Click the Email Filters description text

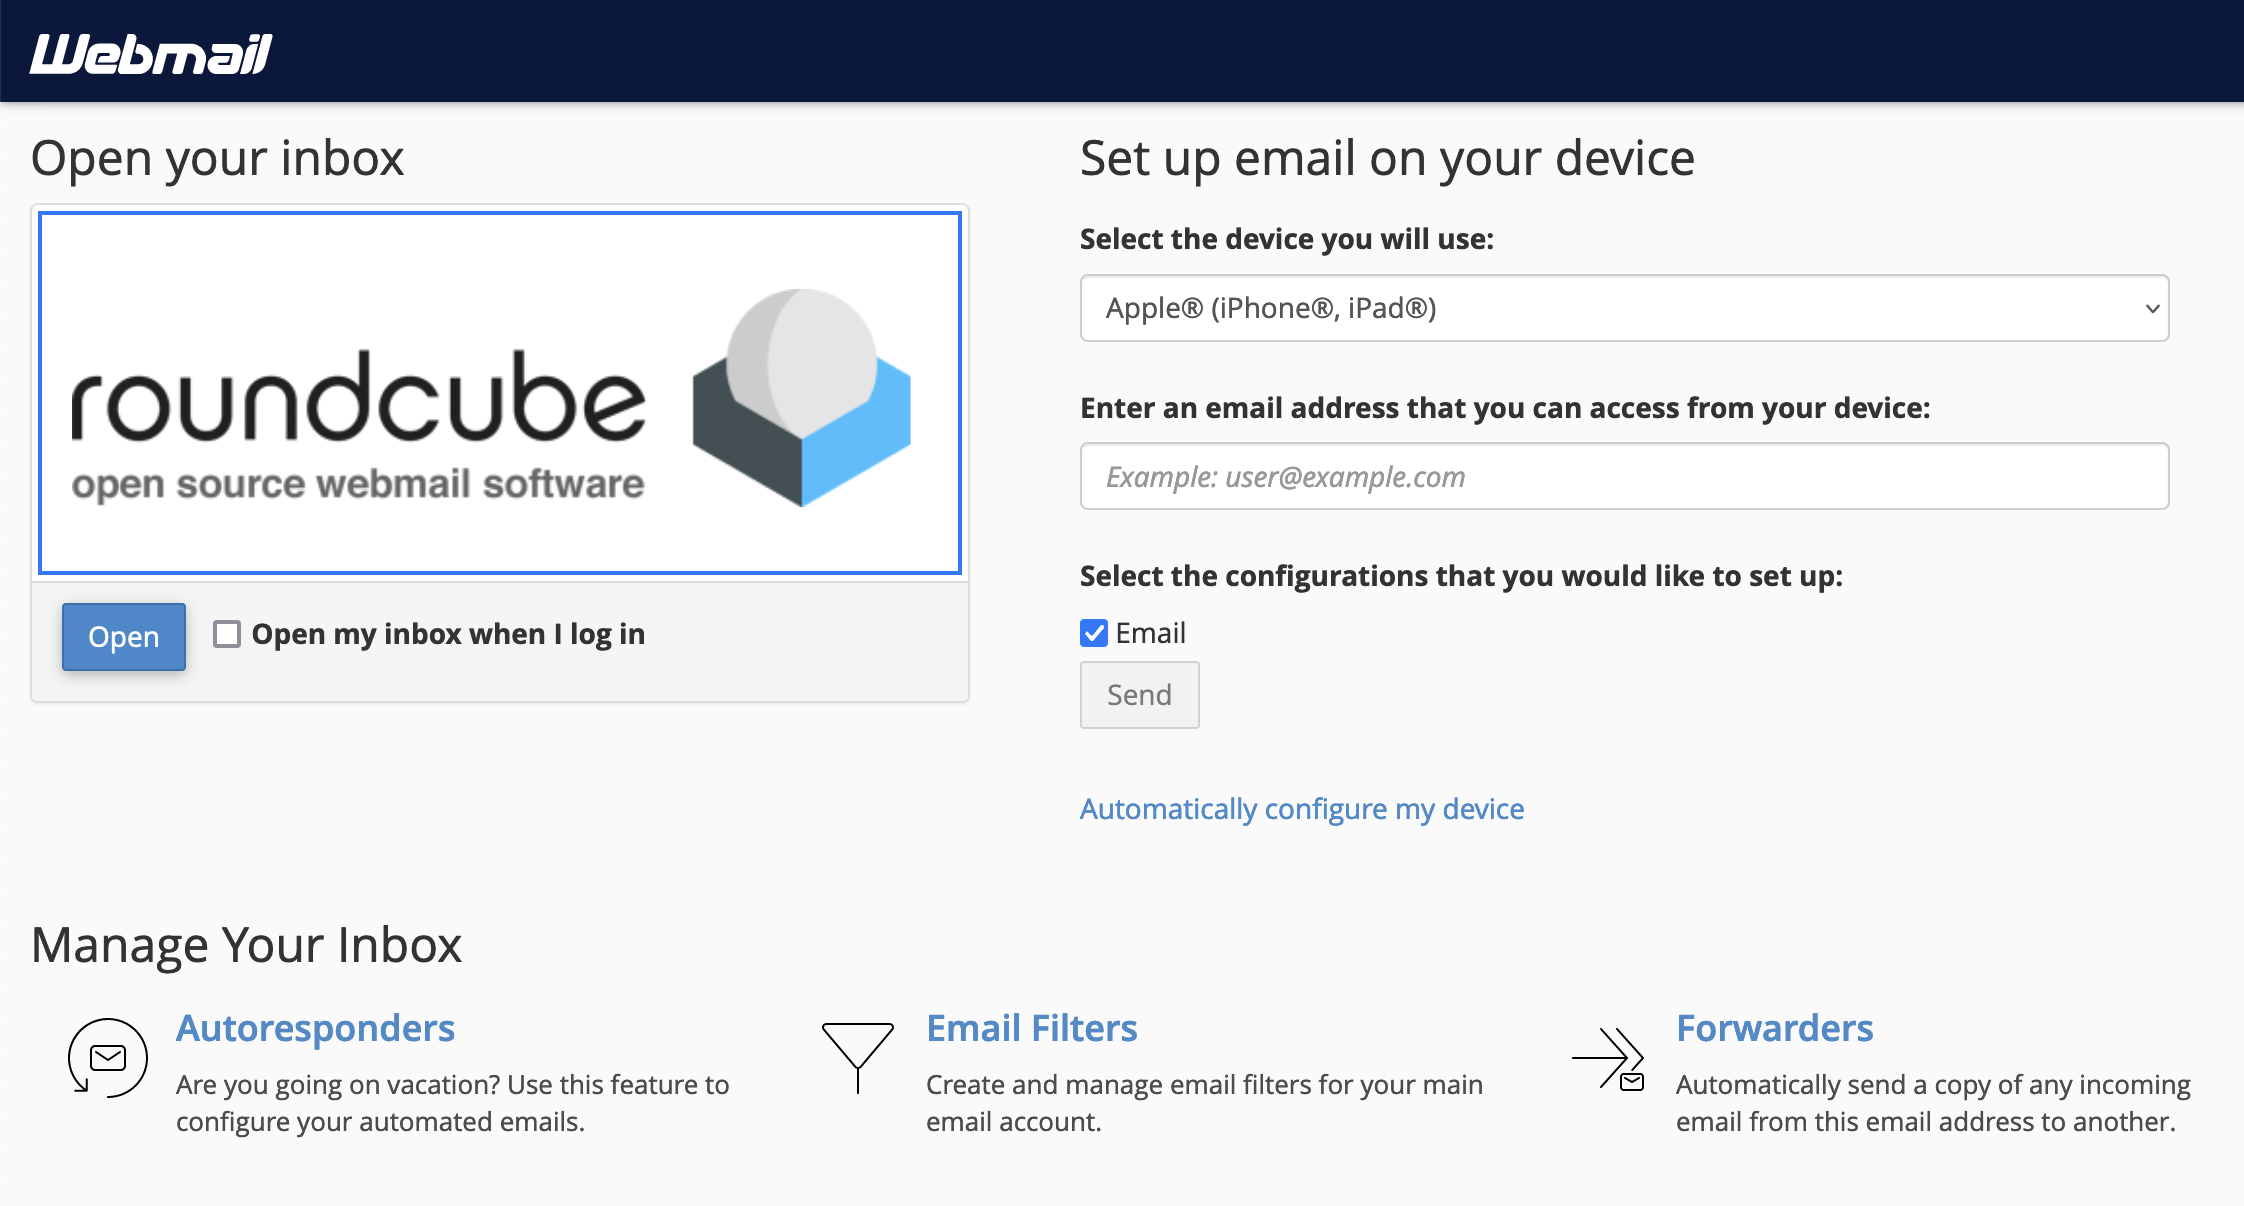pos(1204,1103)
